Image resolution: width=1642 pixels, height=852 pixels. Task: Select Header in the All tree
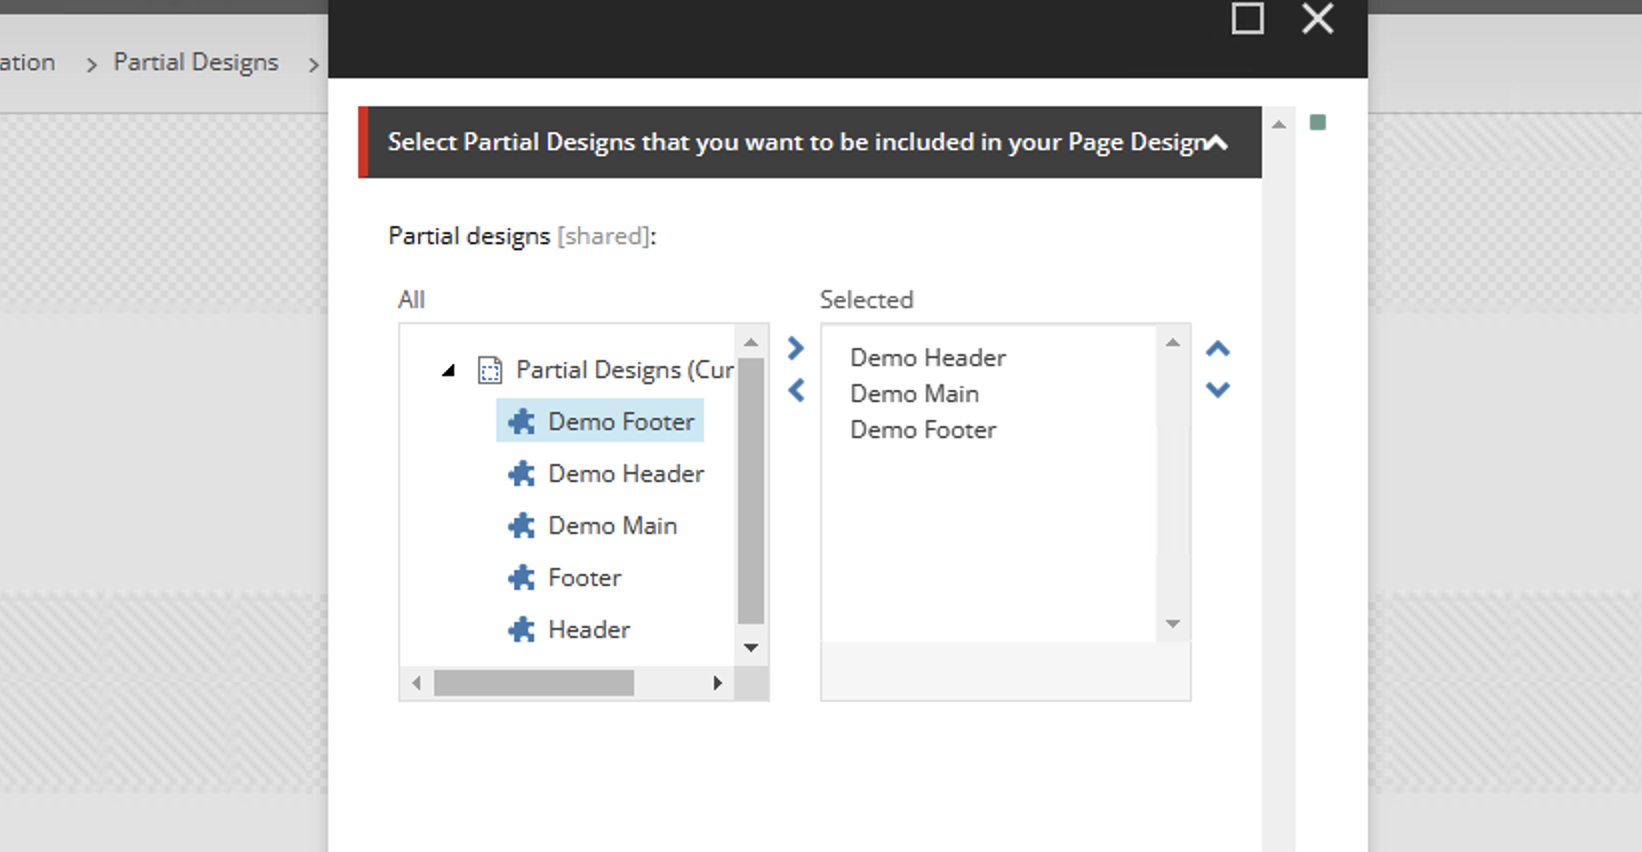tap(589, 629)
